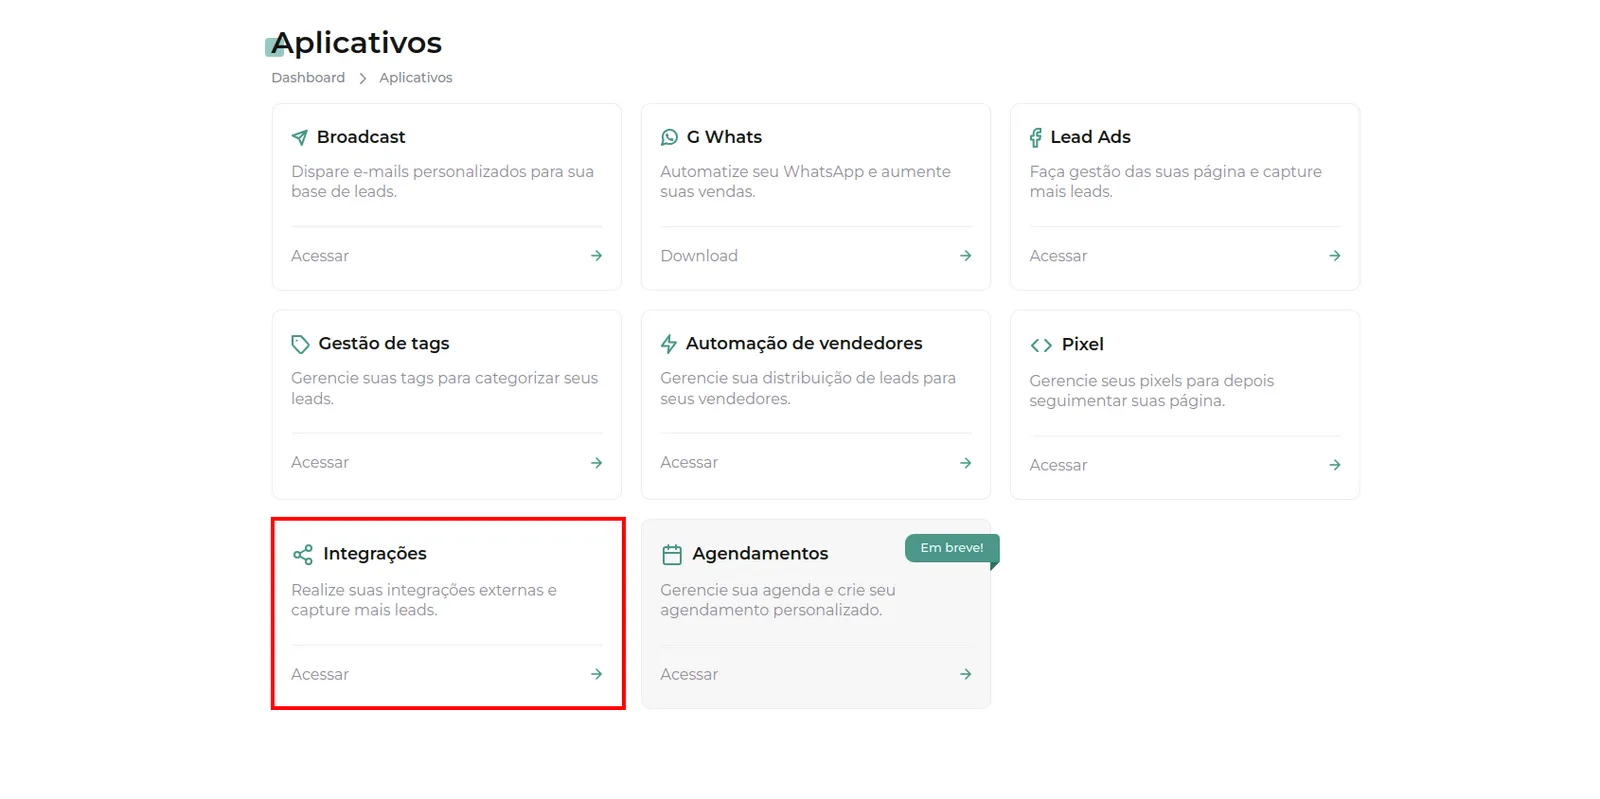Click the Automação de vendedores lightning icon

click(x=669, y=344)
